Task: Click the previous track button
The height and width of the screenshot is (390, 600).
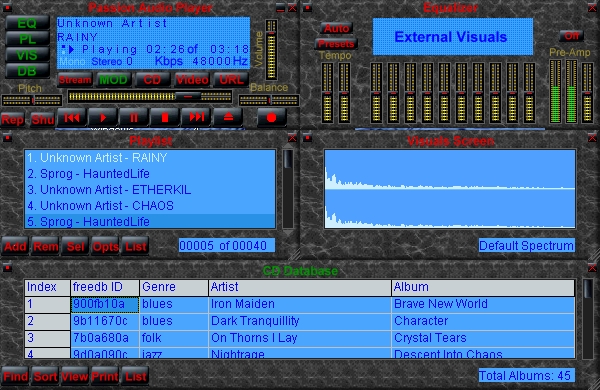Action: click(72, 117)
